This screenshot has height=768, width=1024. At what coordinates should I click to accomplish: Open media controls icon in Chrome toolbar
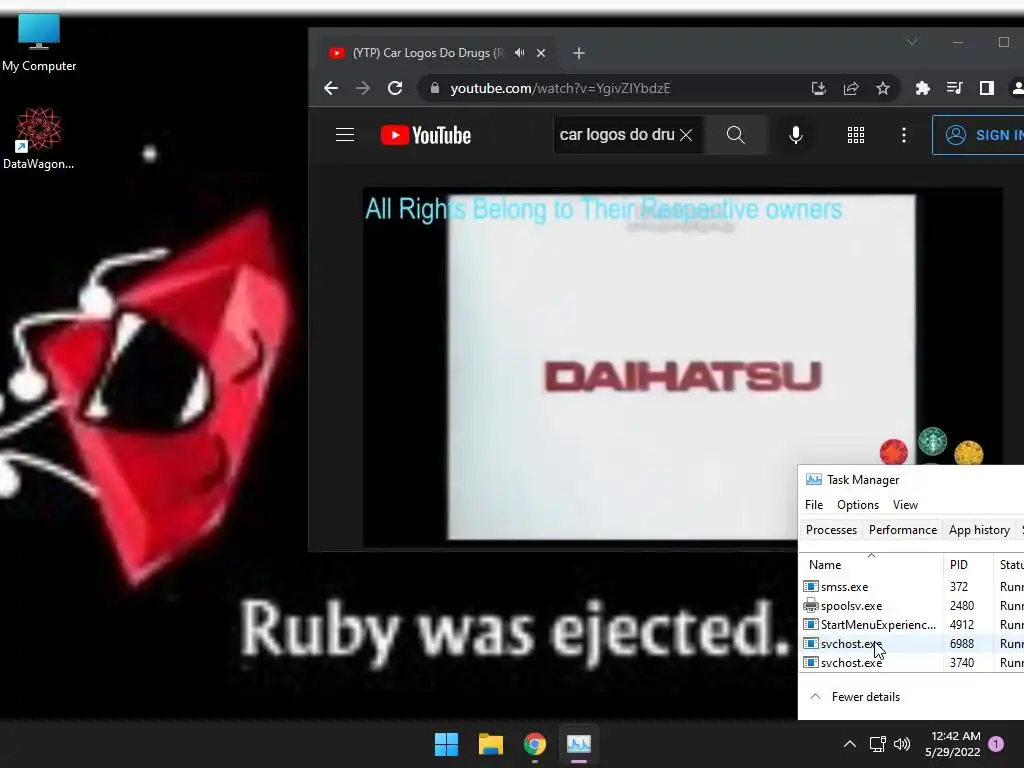955,88
